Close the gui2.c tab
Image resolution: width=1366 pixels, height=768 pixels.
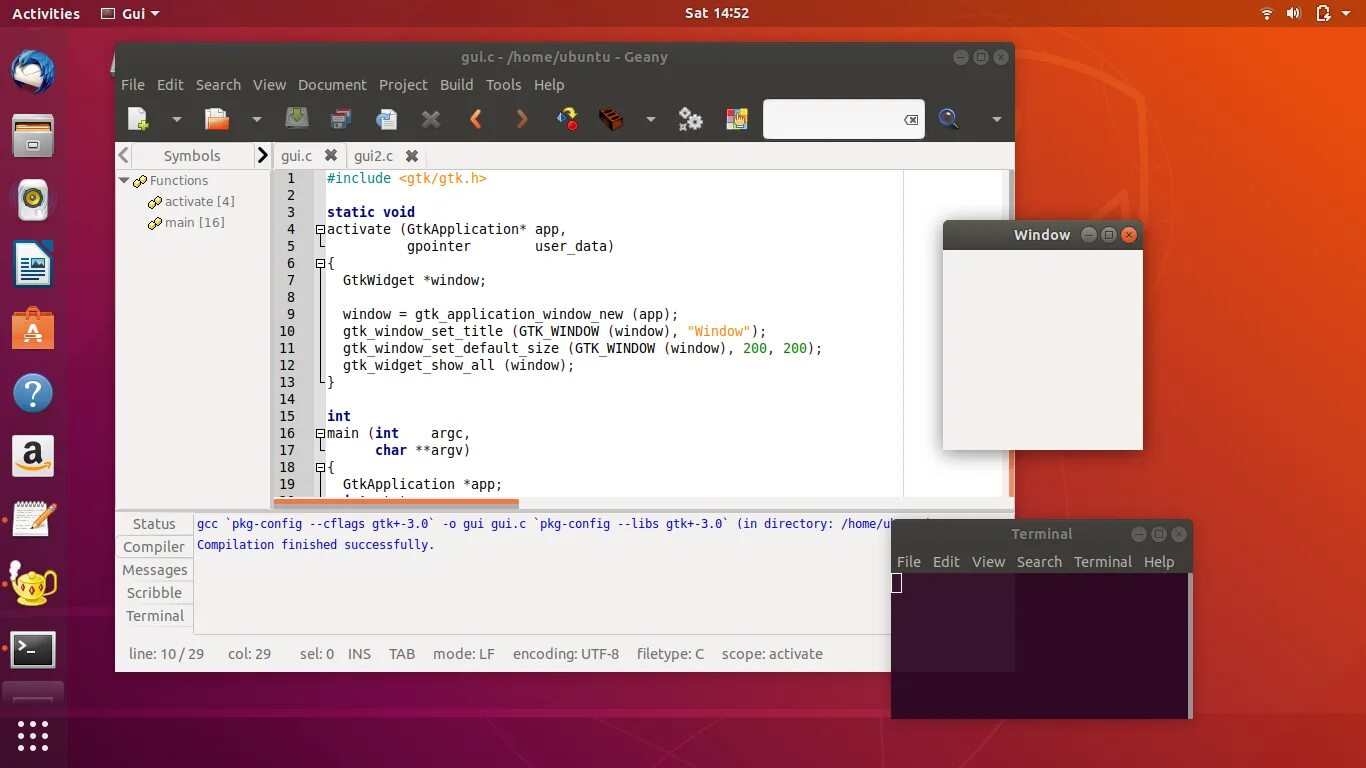click(x=412, y=156)
